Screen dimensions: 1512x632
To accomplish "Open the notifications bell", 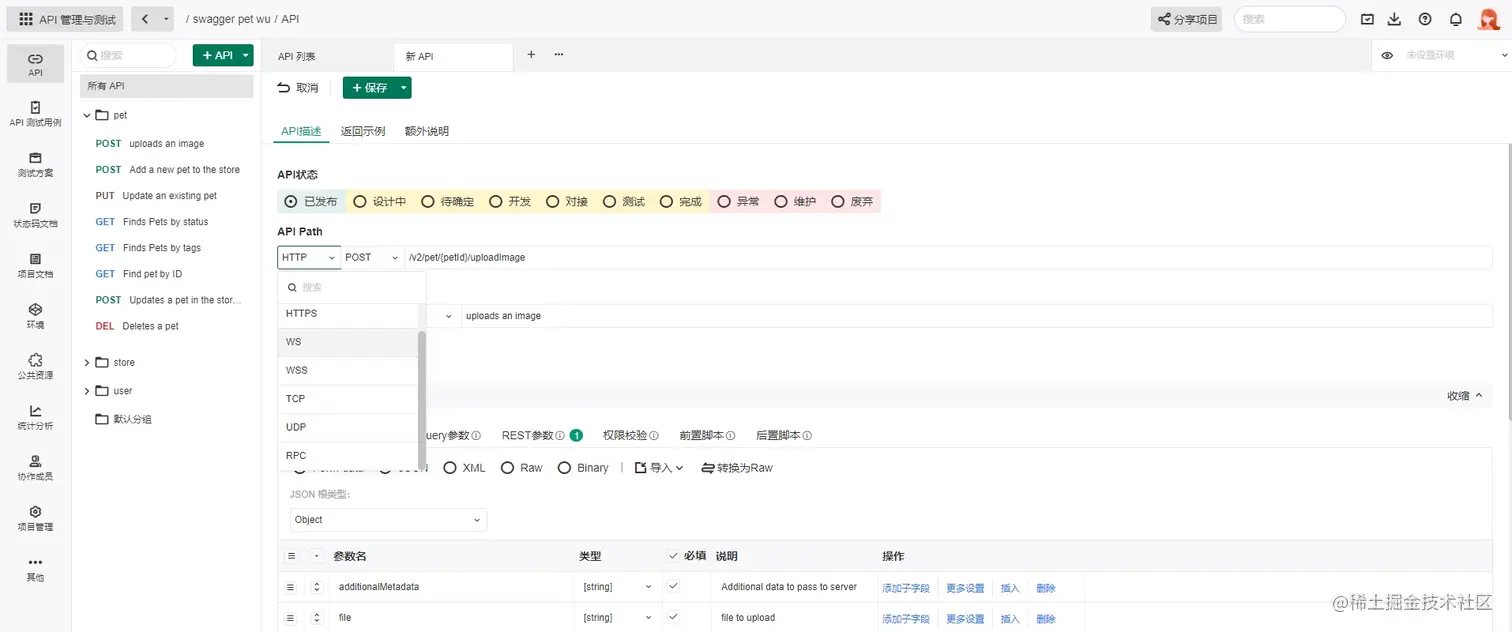I will (x=1456, y=19).
